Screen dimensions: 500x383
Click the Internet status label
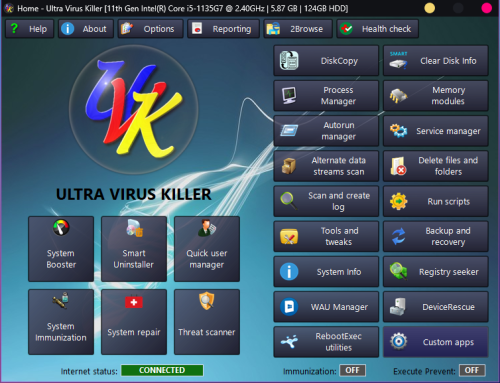(89, 371)
